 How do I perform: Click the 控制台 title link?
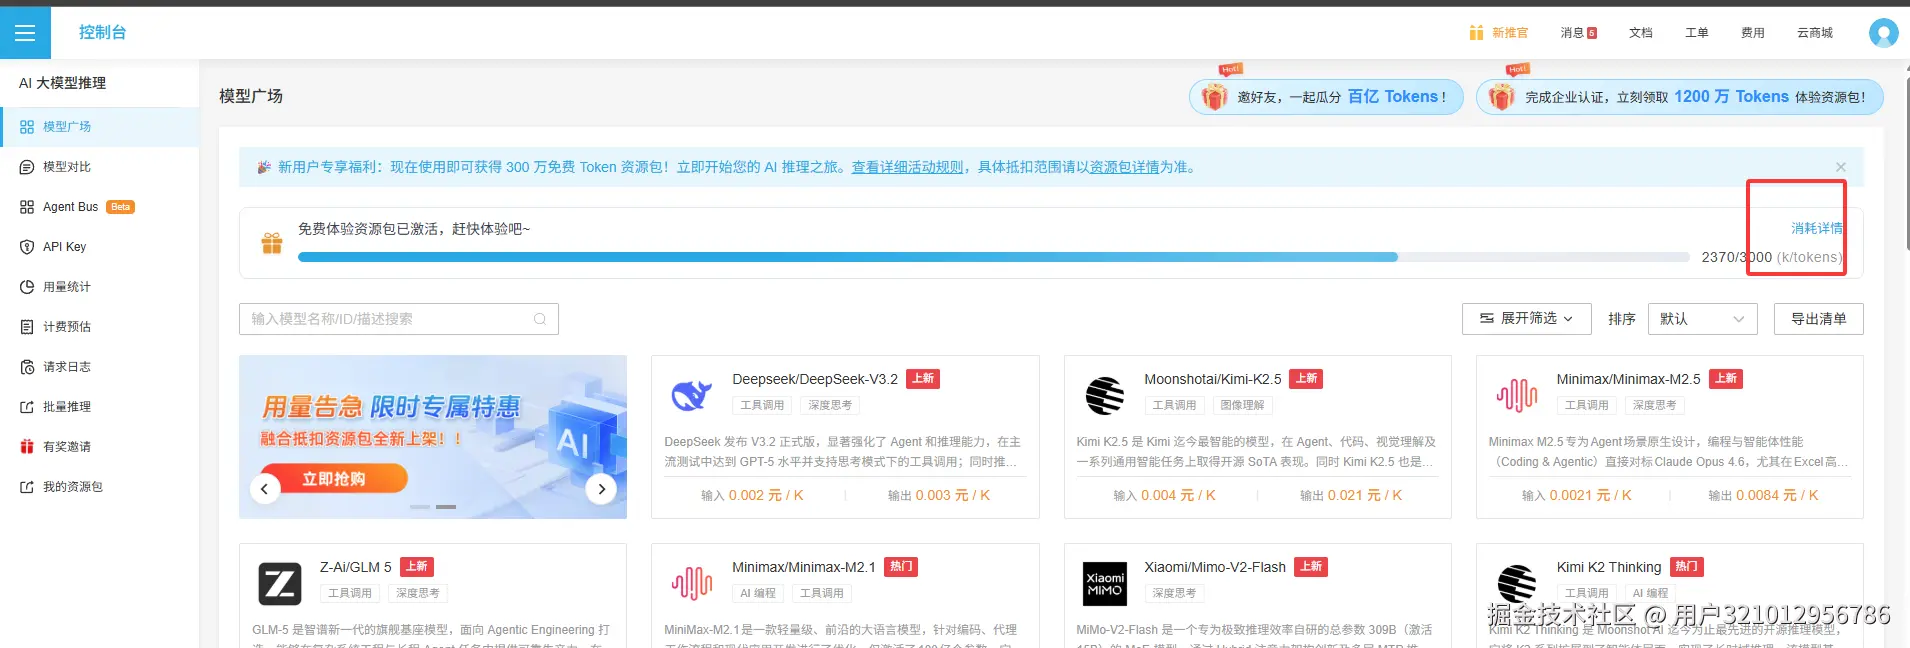pyautogui.click(x=103, y=33)
